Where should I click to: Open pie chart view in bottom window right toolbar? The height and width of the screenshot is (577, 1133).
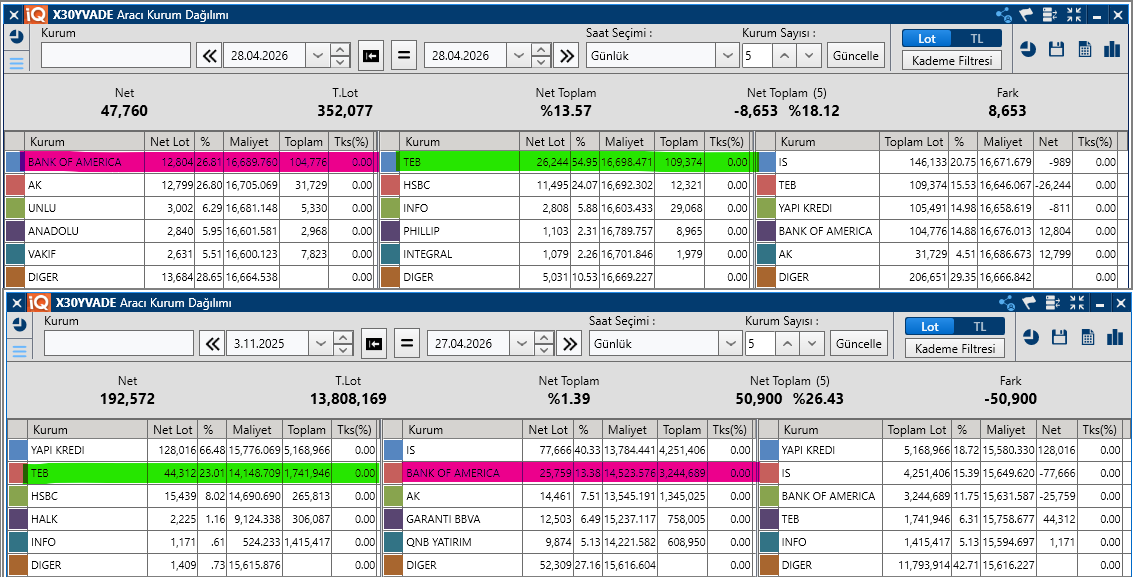click(1031, 337)
